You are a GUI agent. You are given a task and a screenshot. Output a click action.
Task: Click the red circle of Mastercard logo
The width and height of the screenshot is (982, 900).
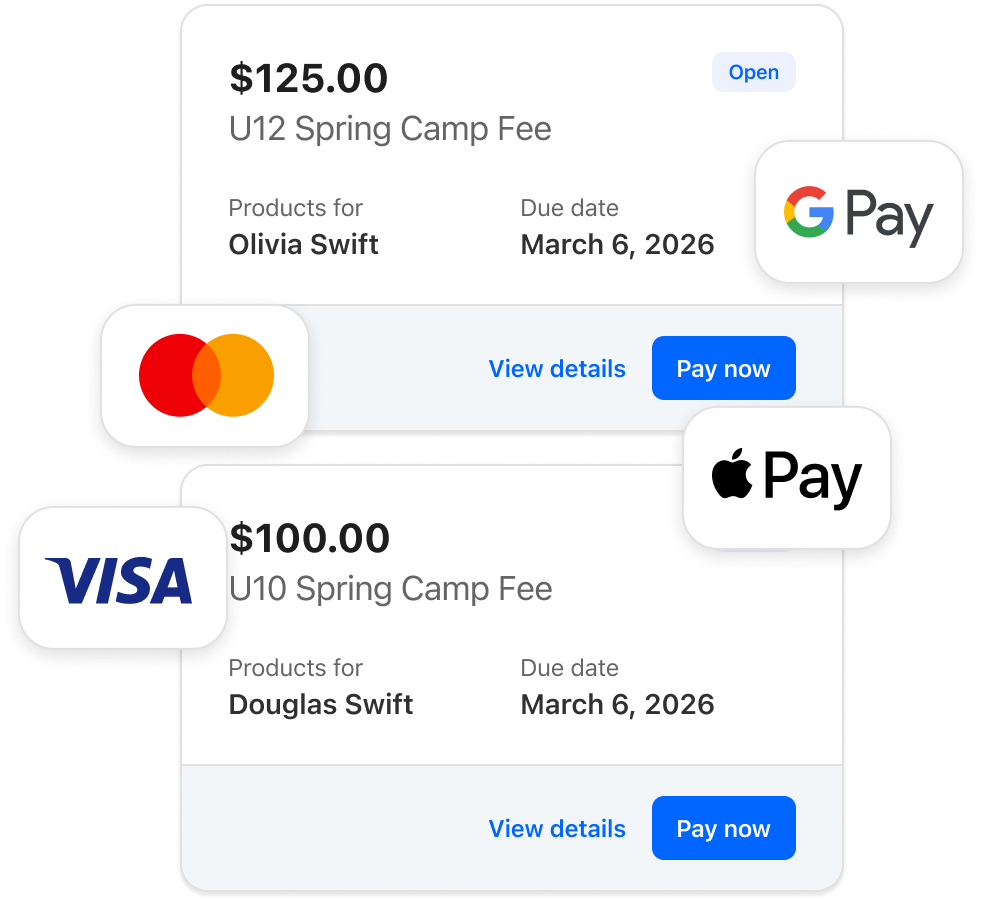[x=180, y=375]
